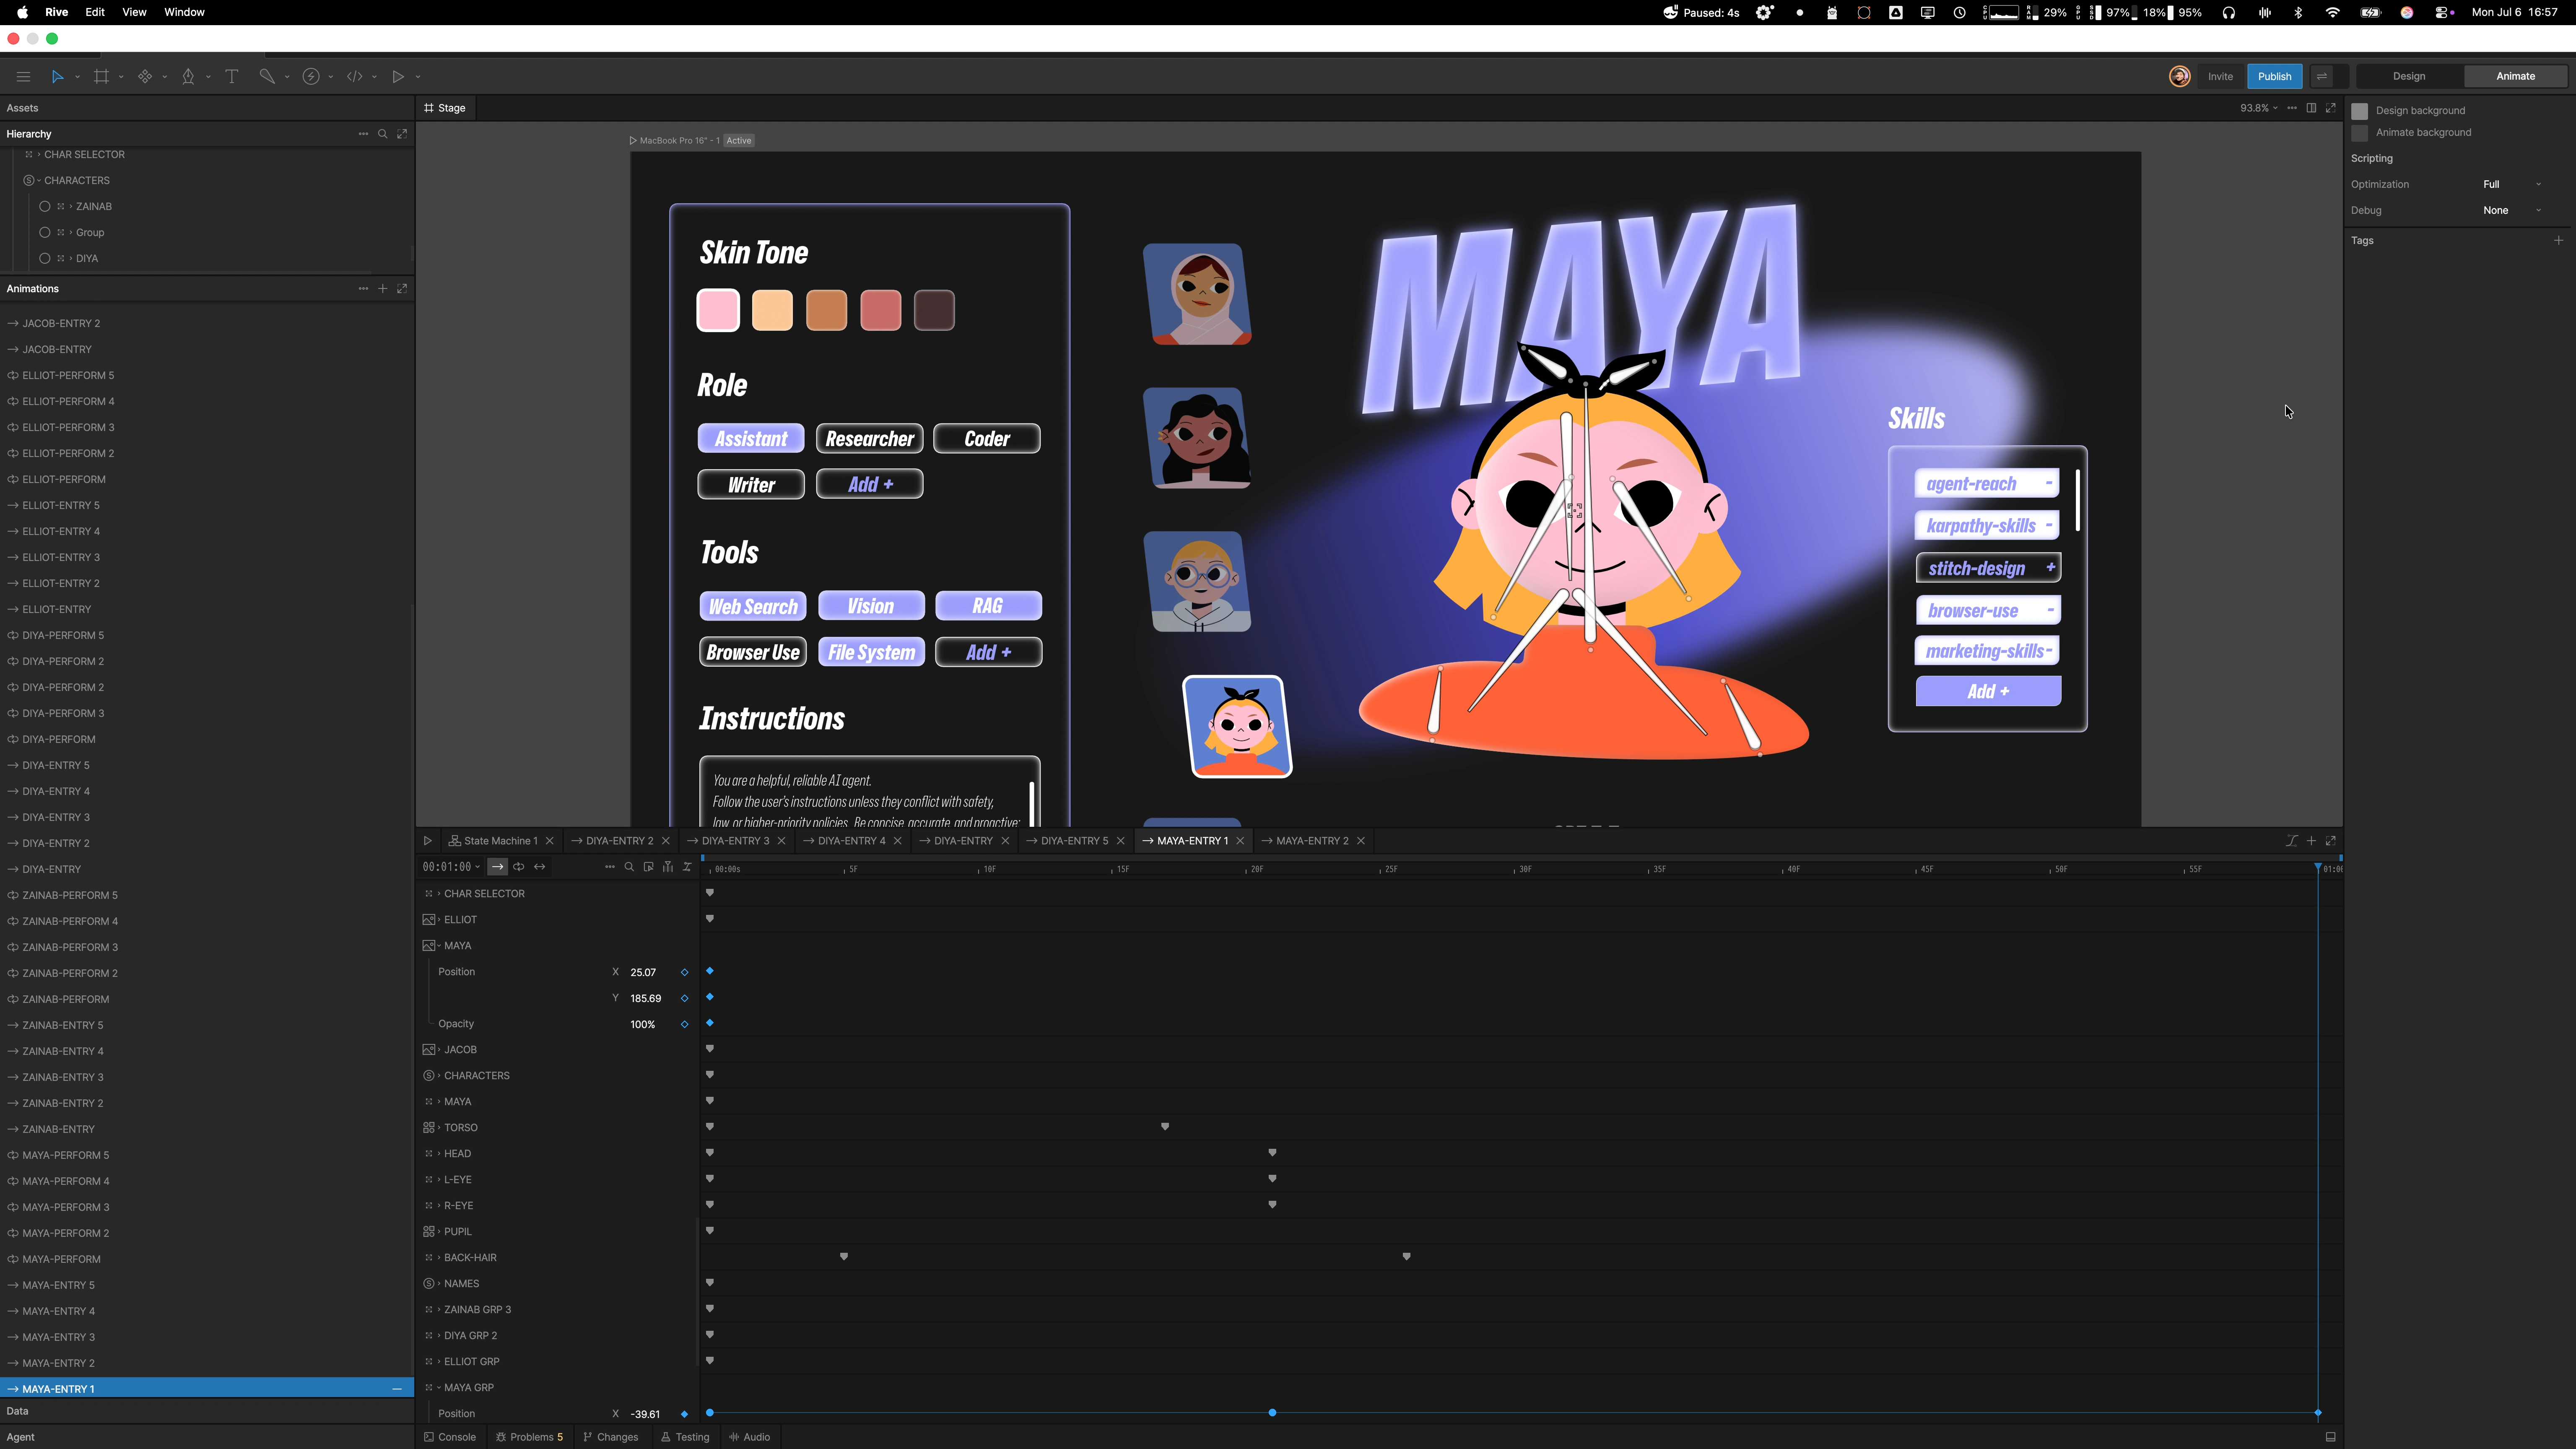This screenshot has width=2576, height=1449.
Task: Toggle keyframe for MAYA Opacity
Action: click(685, 1024)
